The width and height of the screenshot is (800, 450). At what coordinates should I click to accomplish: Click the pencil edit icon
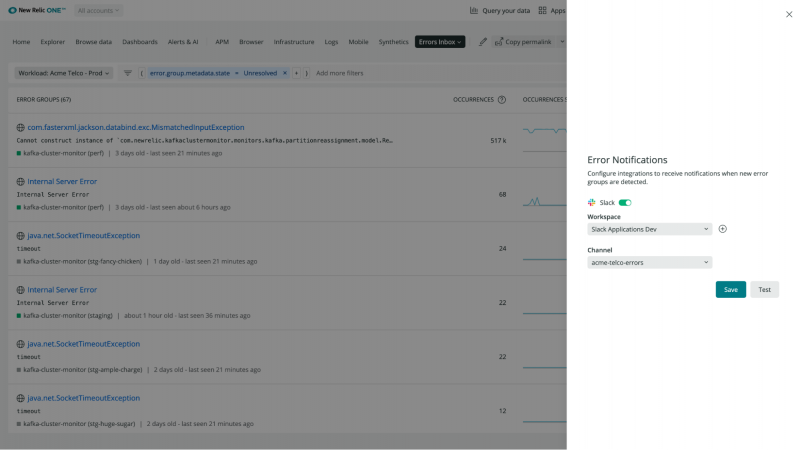(x=483, y=42)
